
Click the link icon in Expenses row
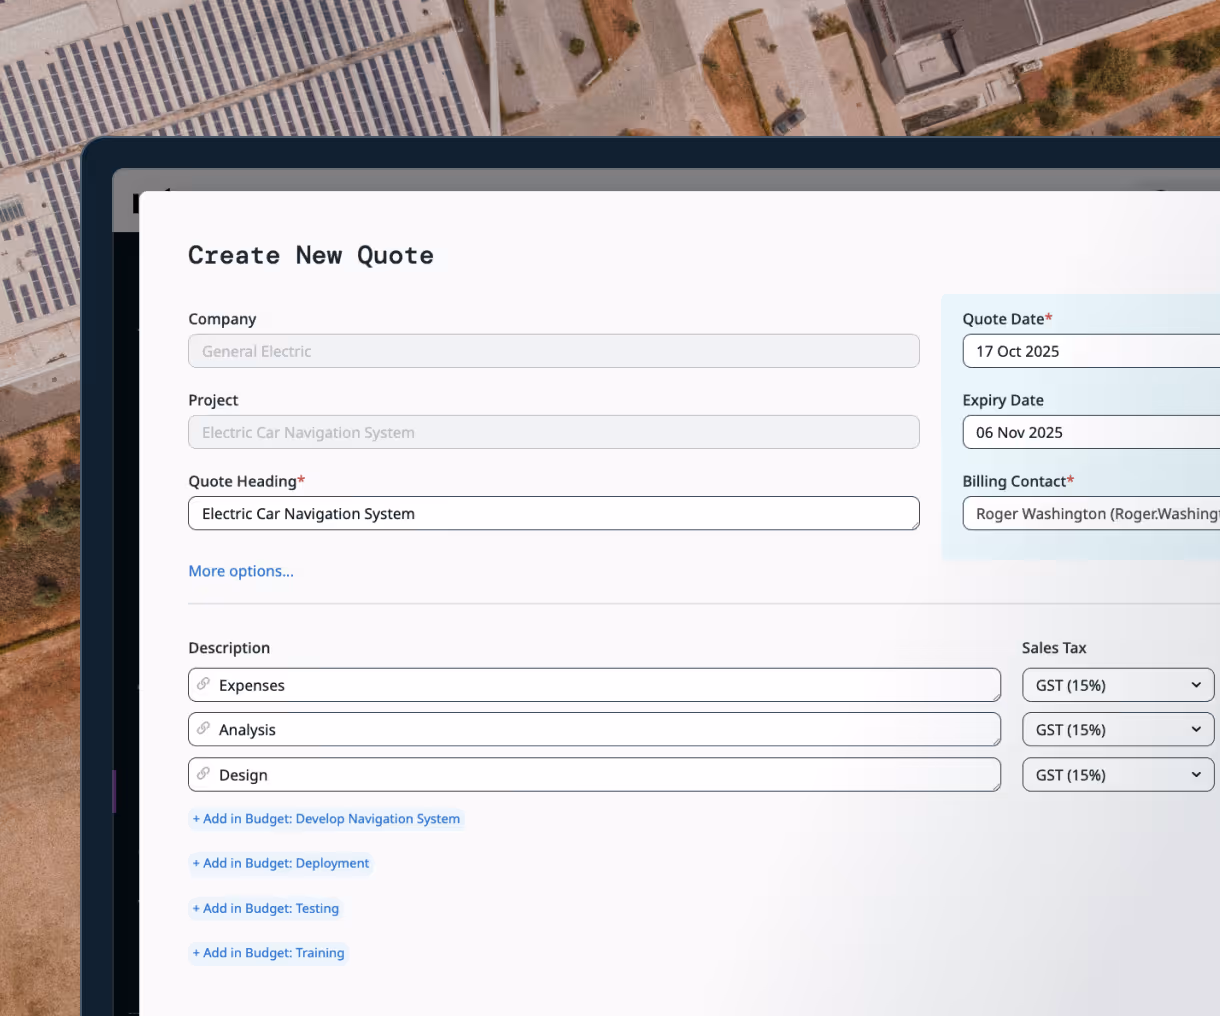point(203,684)
